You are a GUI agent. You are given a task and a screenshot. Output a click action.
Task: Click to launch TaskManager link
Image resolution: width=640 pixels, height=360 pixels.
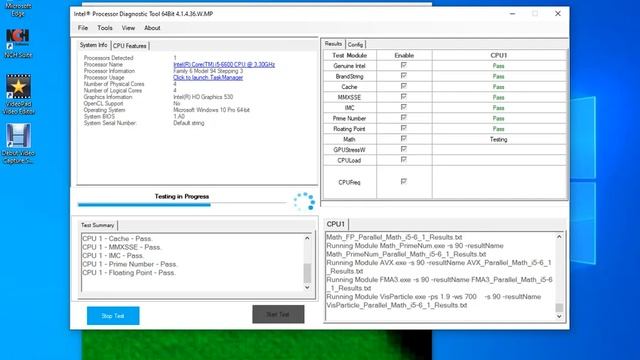click(x=208, y=78)
